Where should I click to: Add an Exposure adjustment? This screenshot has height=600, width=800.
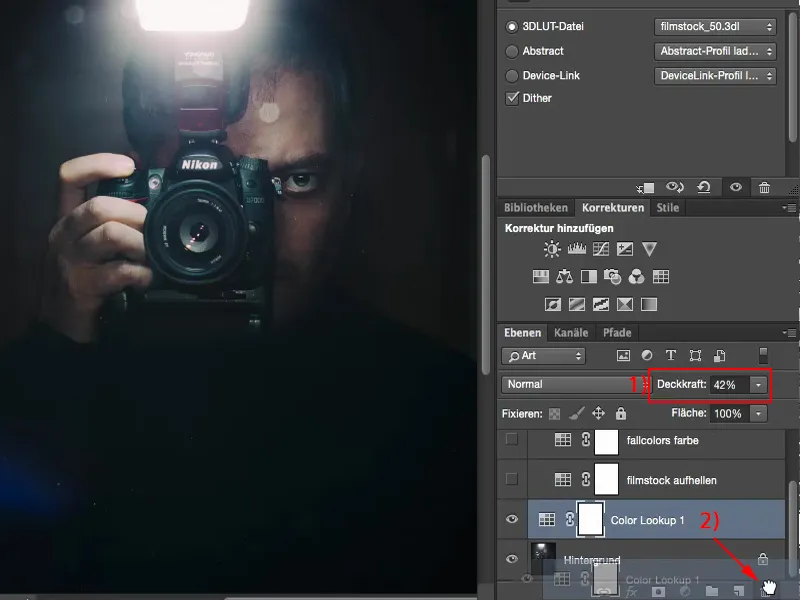click(624, 249)
